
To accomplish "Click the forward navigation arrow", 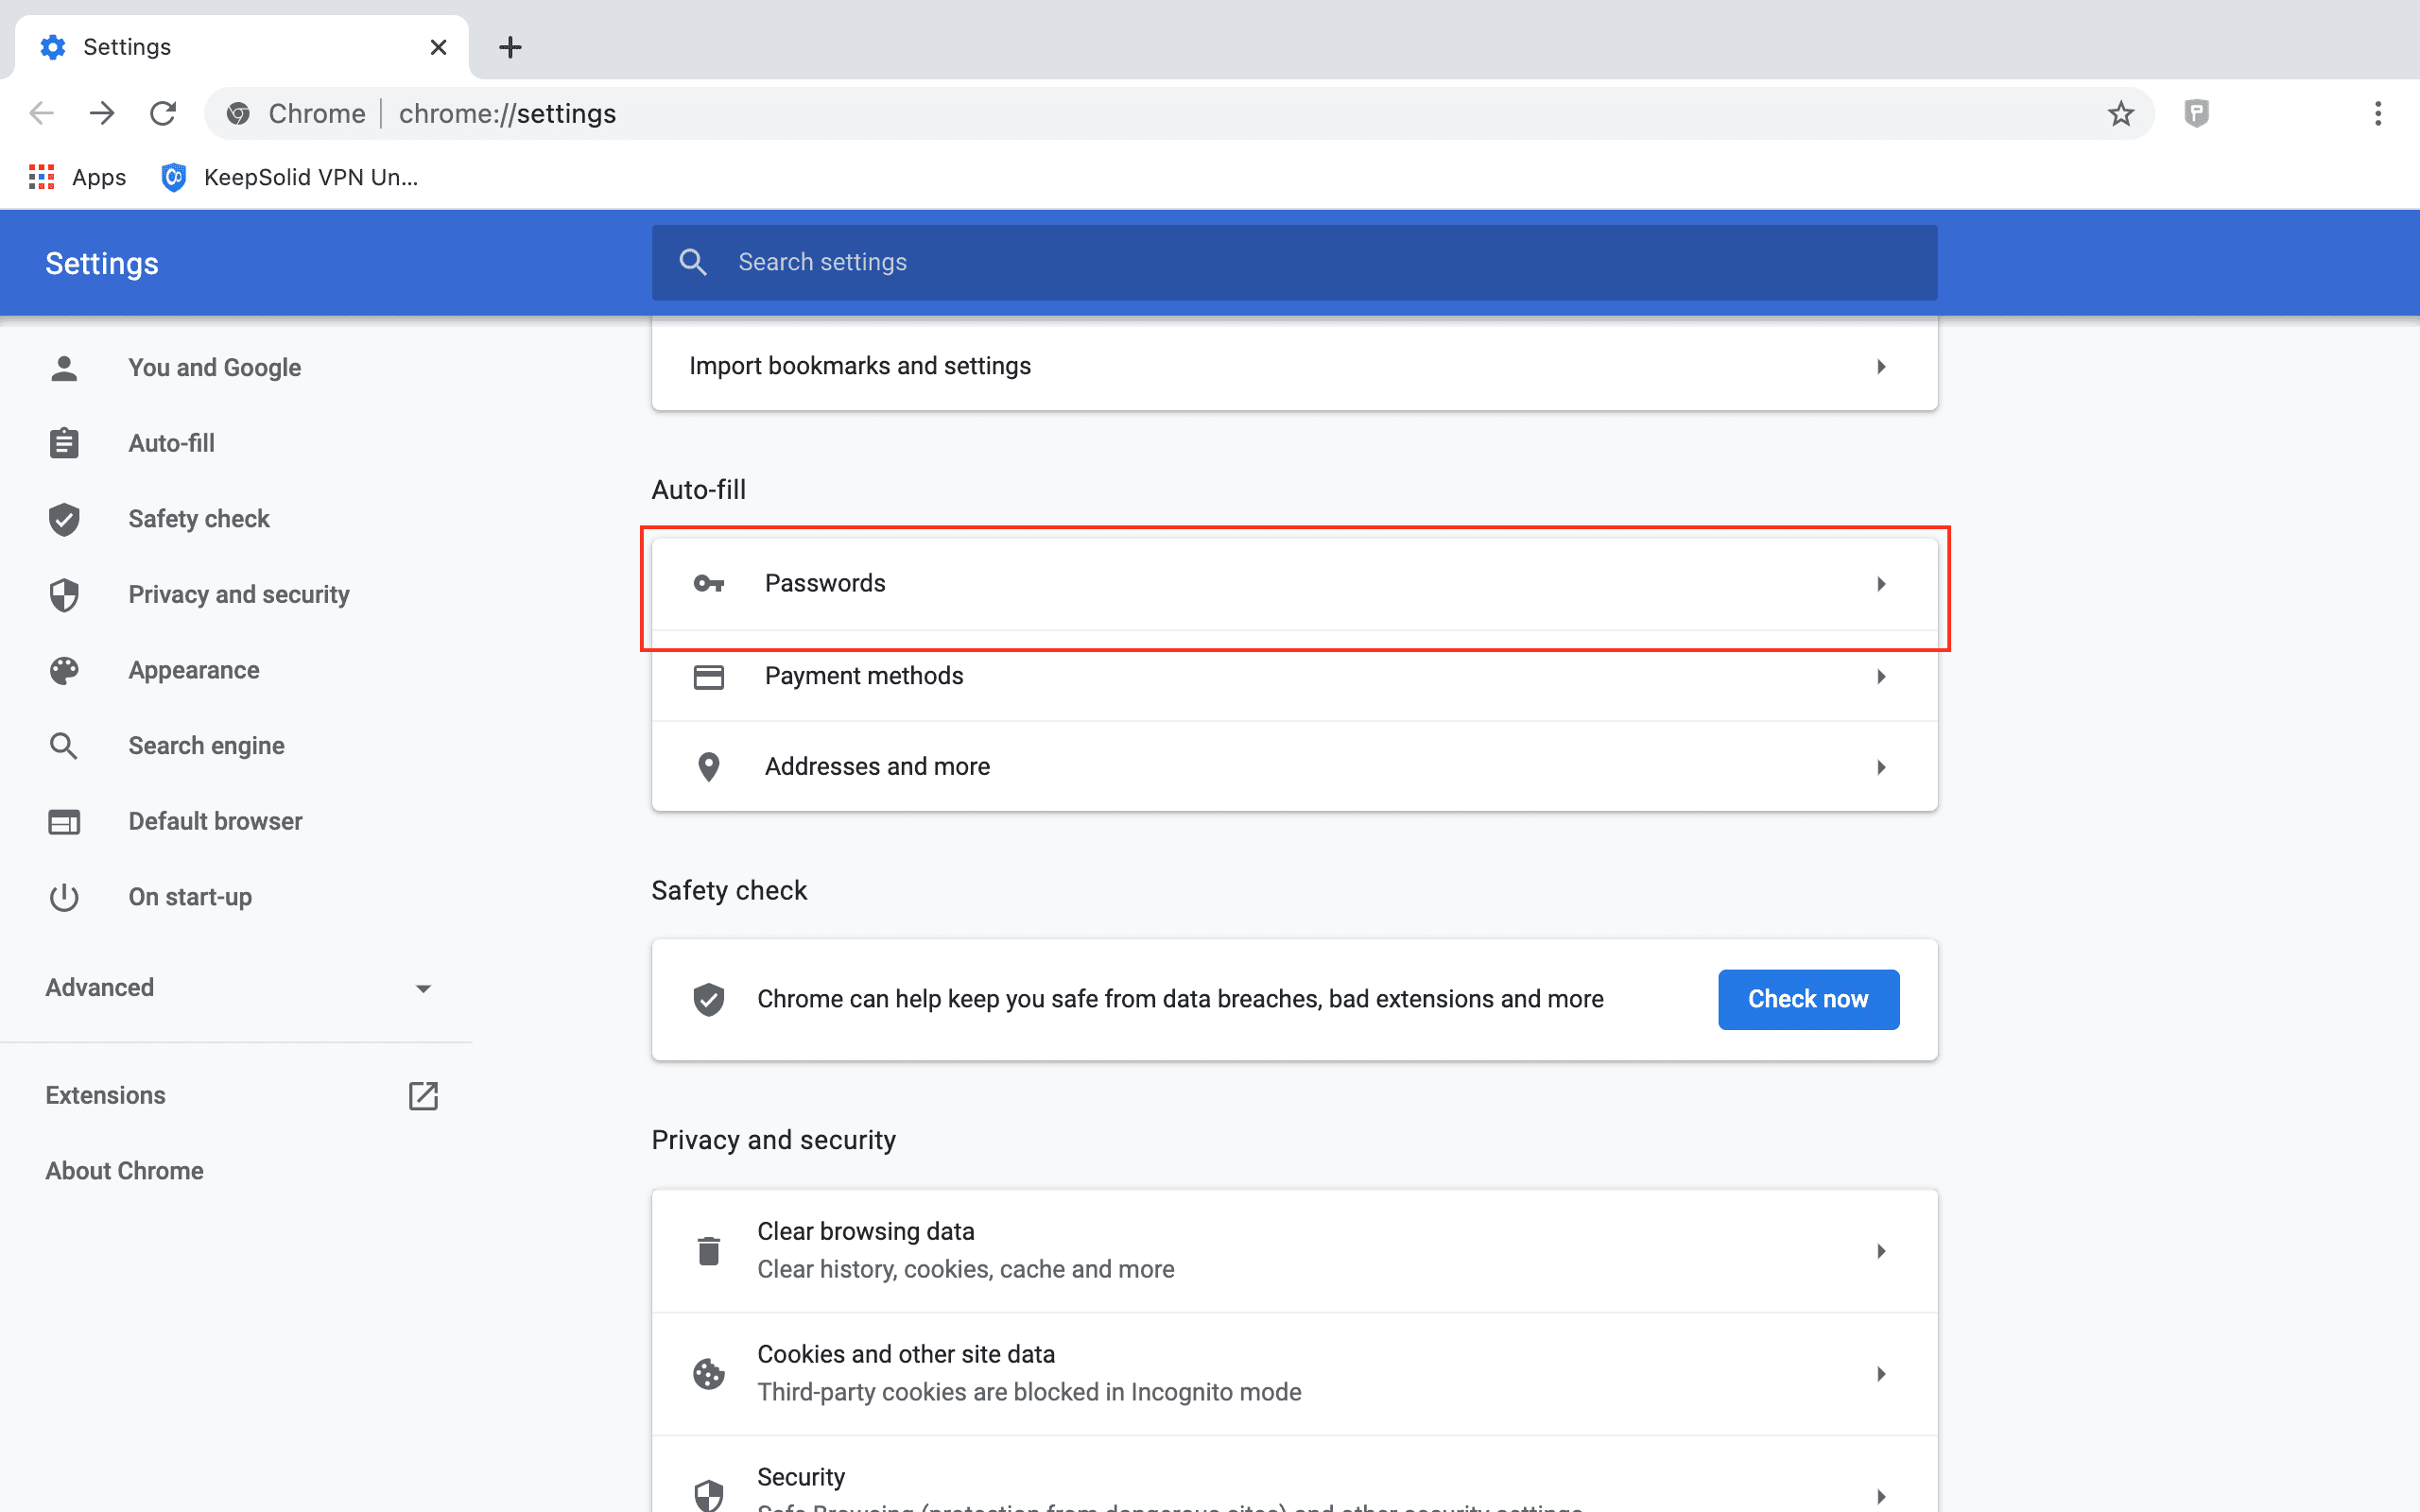I will point(102,114).
